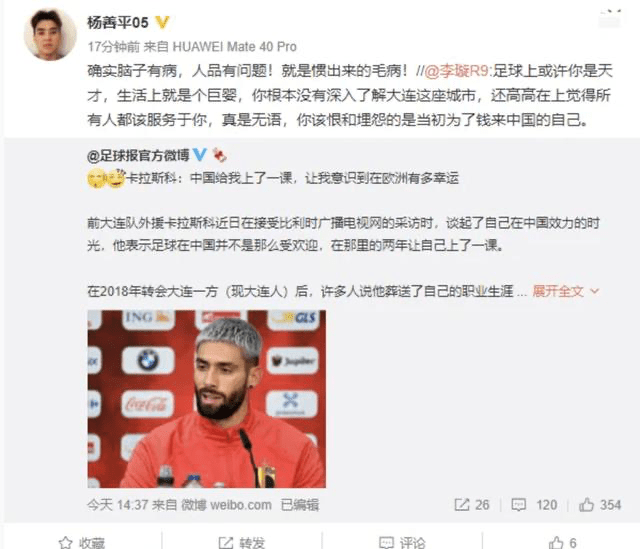Viewport: 640px width, 549px height.
Task: Open the post options menu at top right
Action: [610, 18]
